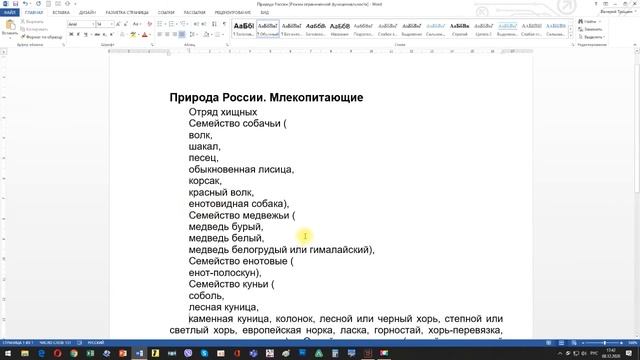Click the yellow text highlight color button
Screen dimensions: 640x360
click(x=133, y=35)
